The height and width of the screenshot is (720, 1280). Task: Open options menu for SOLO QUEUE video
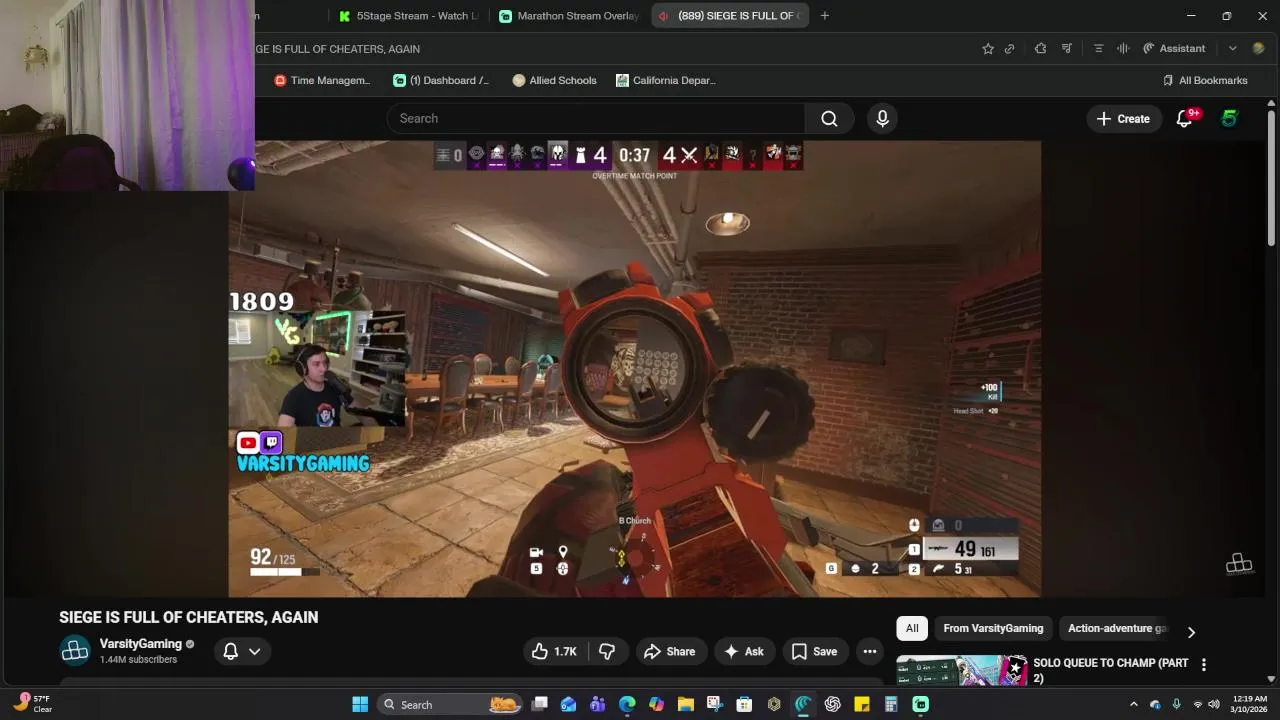pyautogui.click(x=1204, y=664)
